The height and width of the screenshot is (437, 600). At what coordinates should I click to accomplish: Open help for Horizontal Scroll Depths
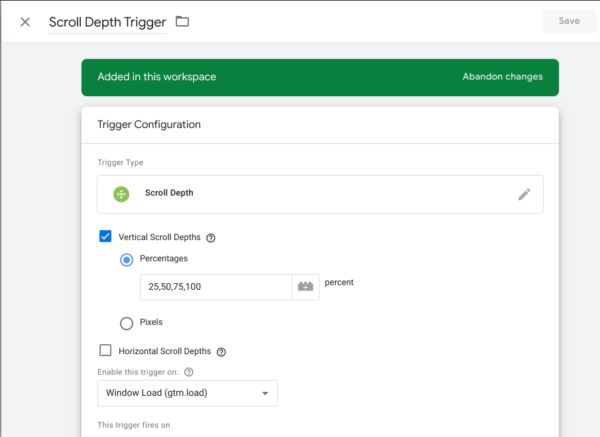click(x=221, y=351)
